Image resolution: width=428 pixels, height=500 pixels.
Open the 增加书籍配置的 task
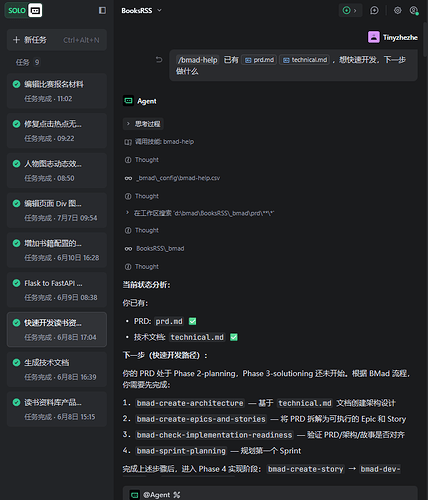[x=57, y=250]
